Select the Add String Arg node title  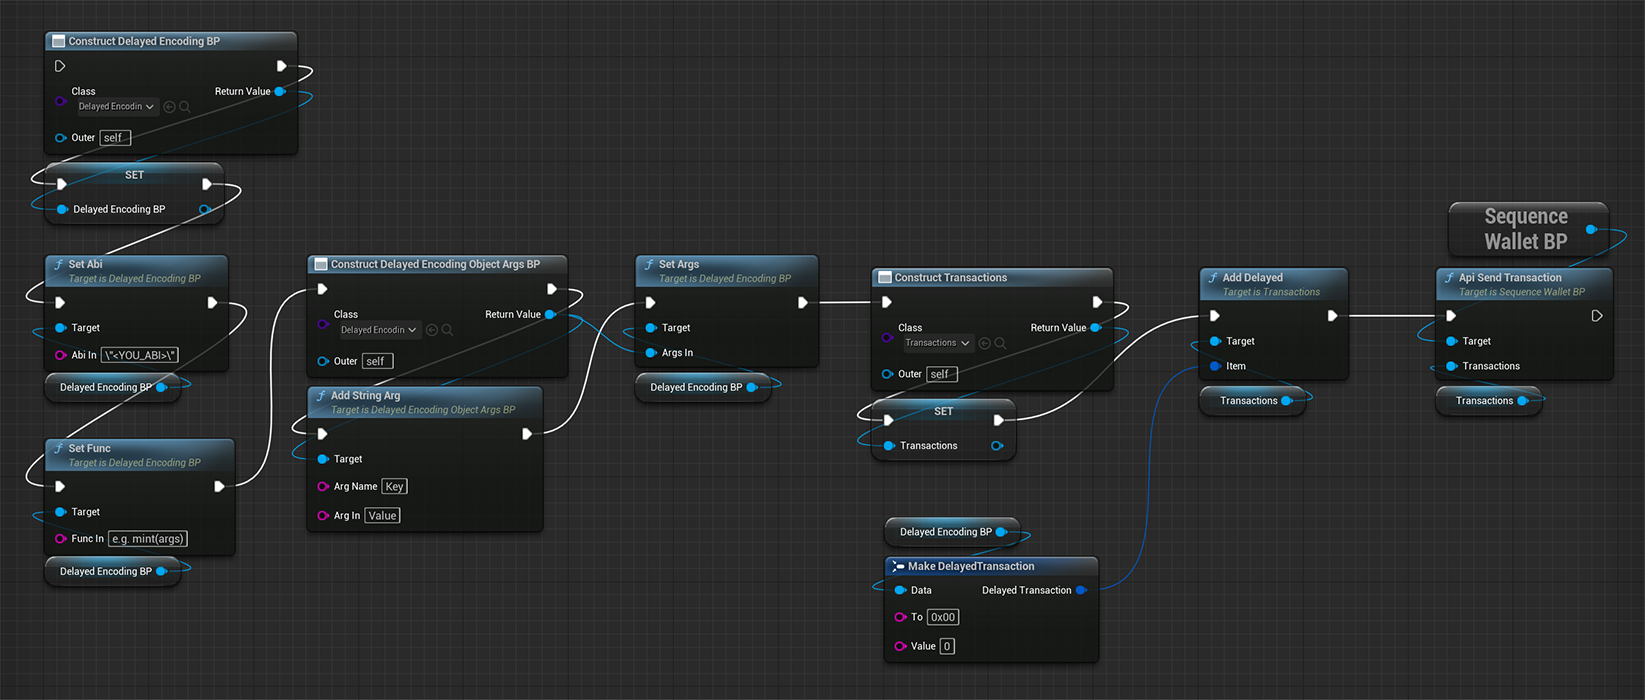365,395
